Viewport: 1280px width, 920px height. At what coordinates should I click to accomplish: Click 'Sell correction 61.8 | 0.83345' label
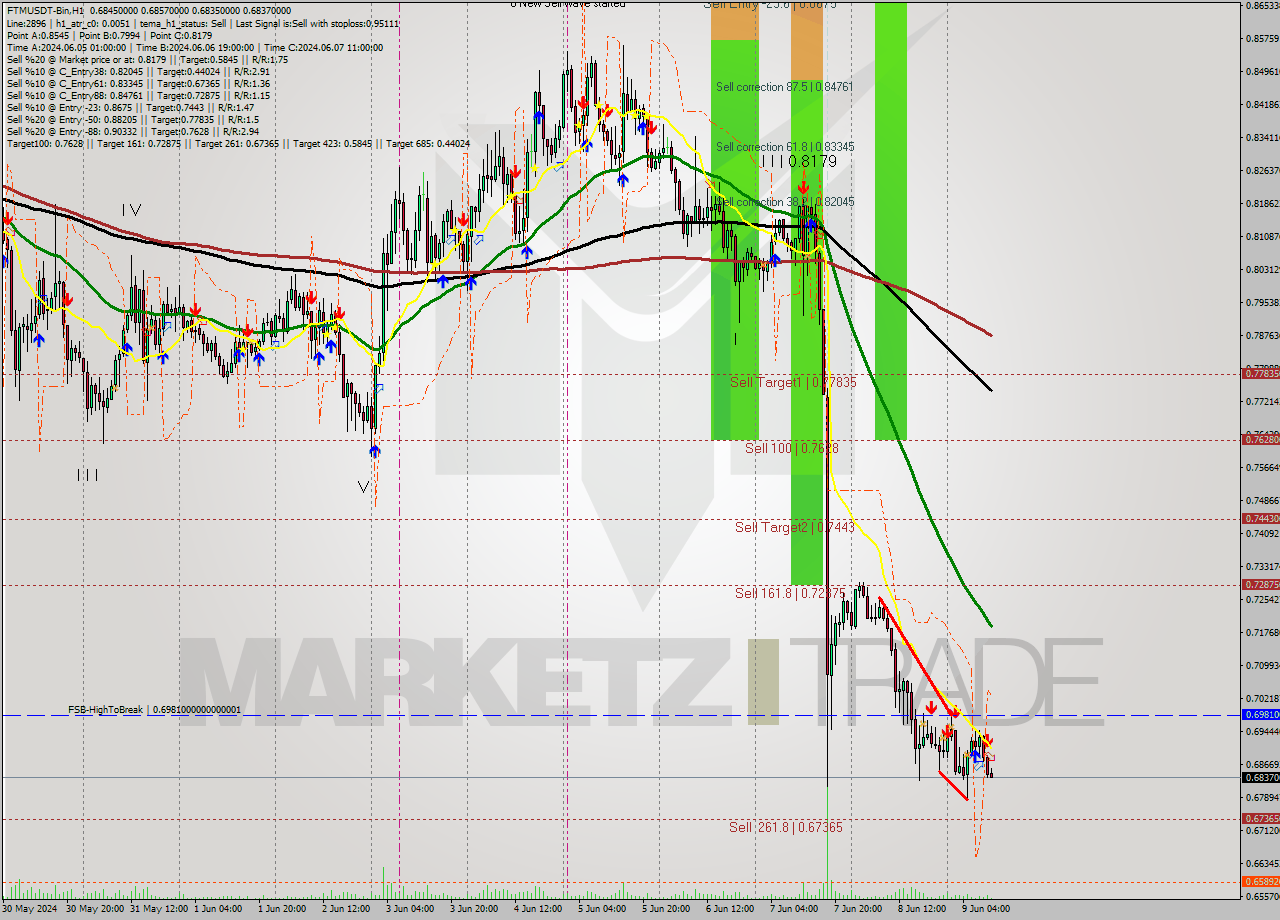click(785, 146)
